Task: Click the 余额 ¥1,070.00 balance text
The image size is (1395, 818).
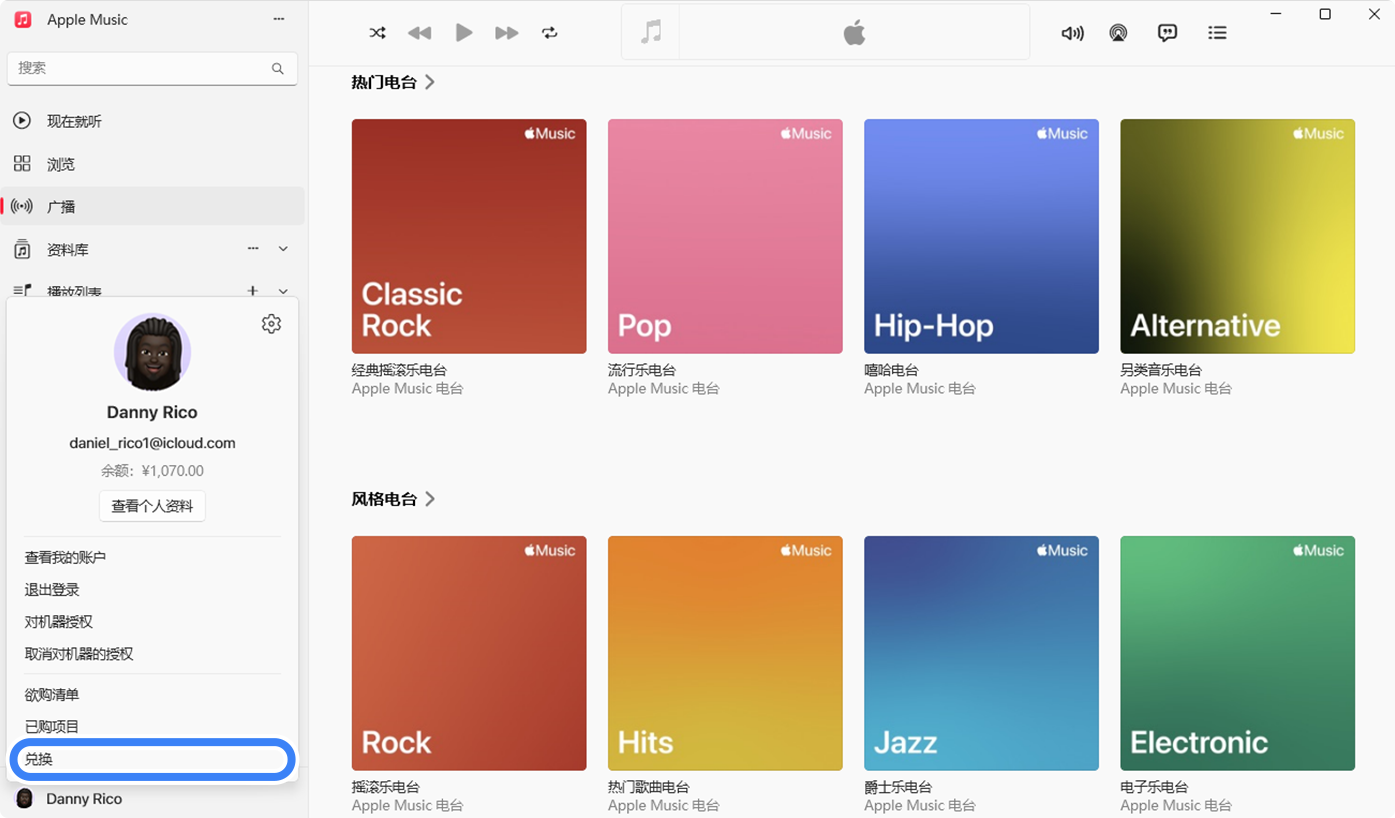Action: pyautogui.click(x=152, y=471)
